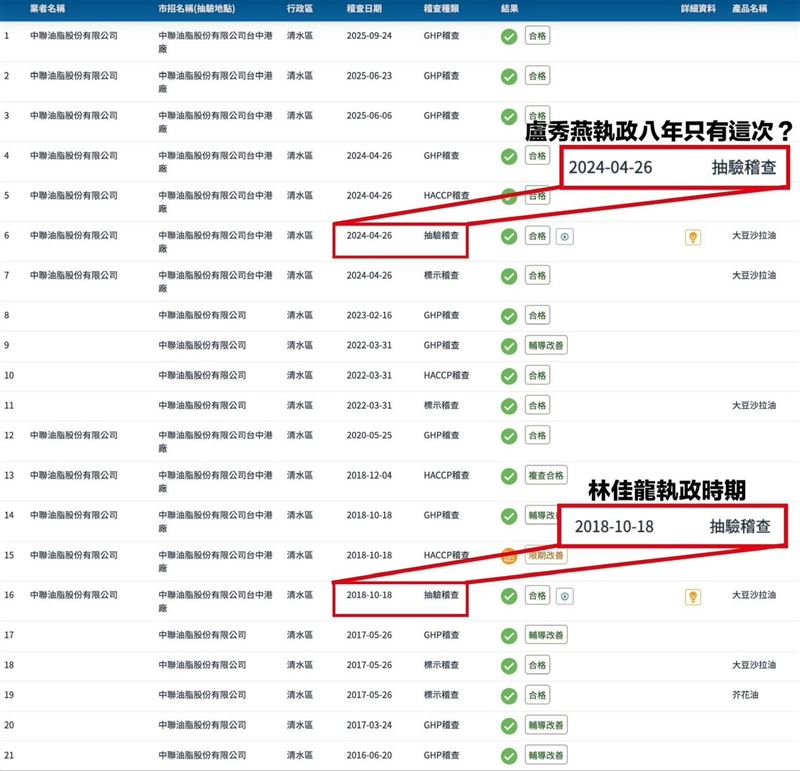Viewport: 800px width, 771px height.
Task: Sort by the 業者名稱 column header
Action: (x=47, y=8)
